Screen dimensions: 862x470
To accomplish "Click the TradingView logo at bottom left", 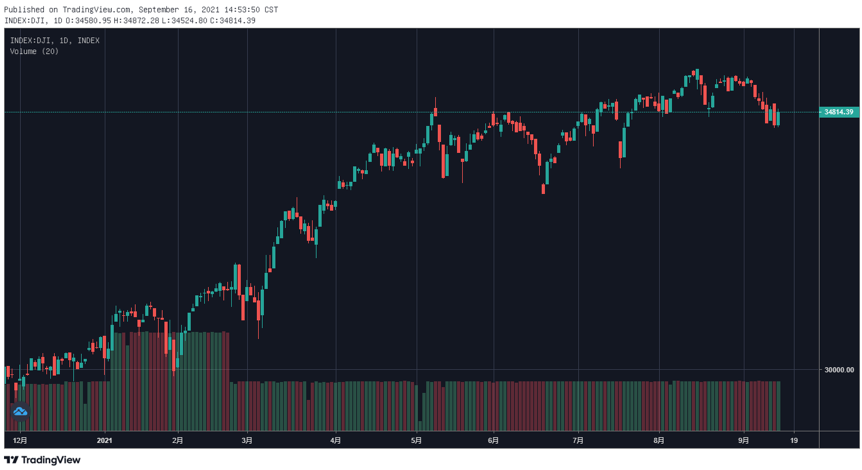I will tap(42, 460).
